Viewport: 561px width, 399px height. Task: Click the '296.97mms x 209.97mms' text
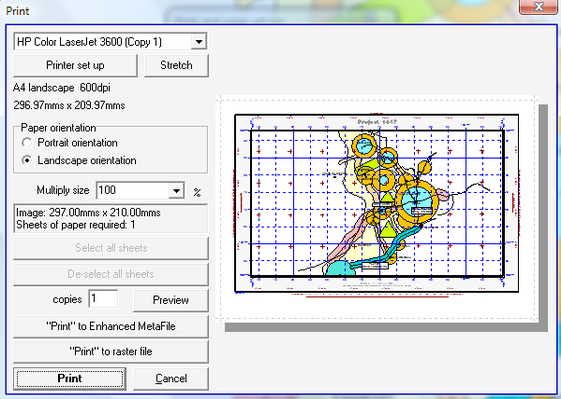pyautogui.click(x=69, y=106)
